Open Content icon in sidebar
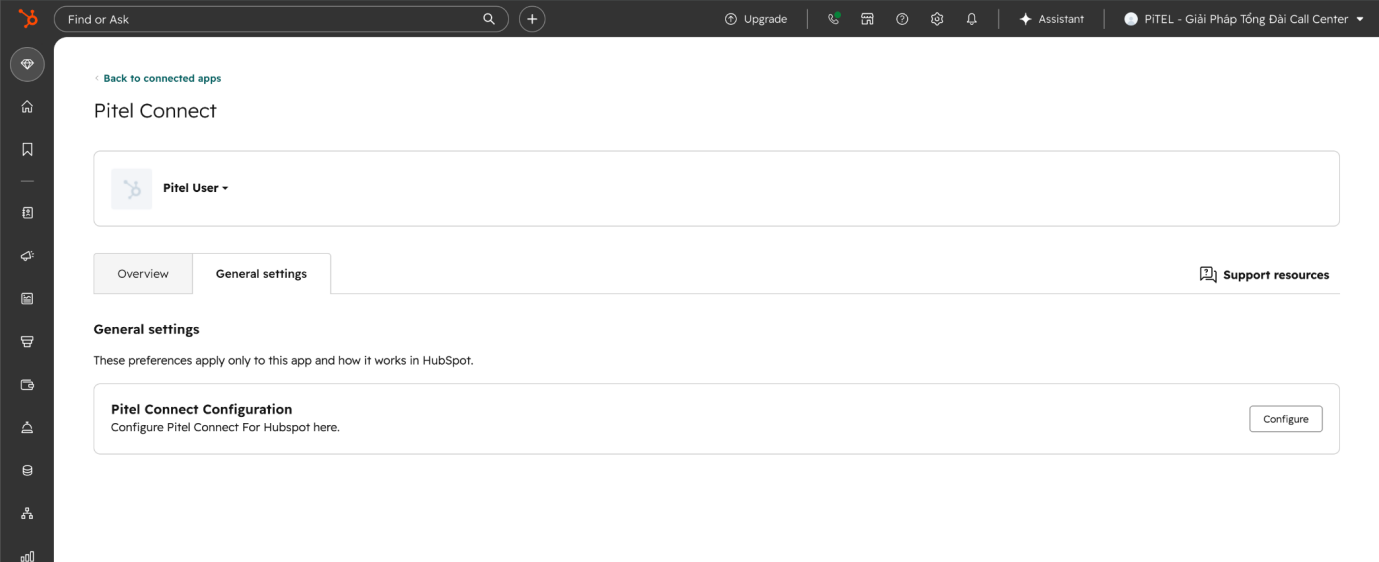 coord(27,298)
